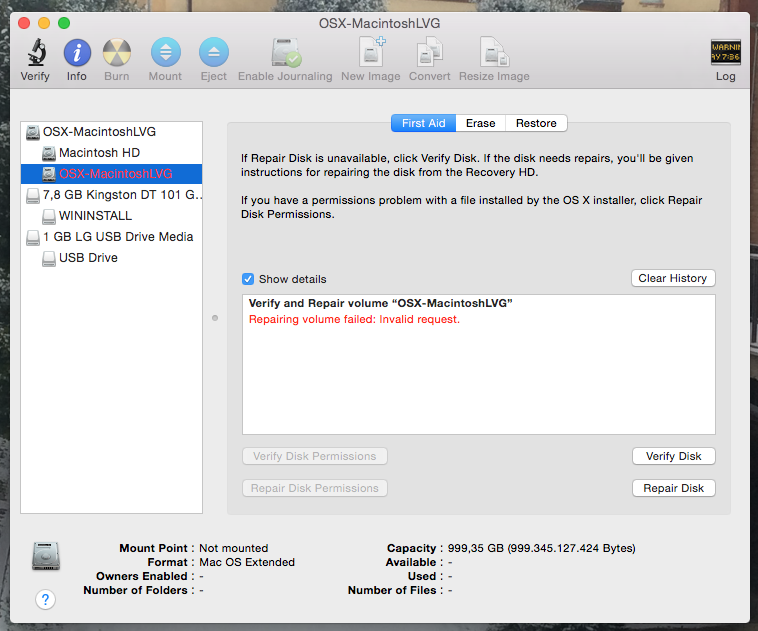Click the Eject toolbar icon
This screenshot has width=758, height=631.
coord(214,52)
